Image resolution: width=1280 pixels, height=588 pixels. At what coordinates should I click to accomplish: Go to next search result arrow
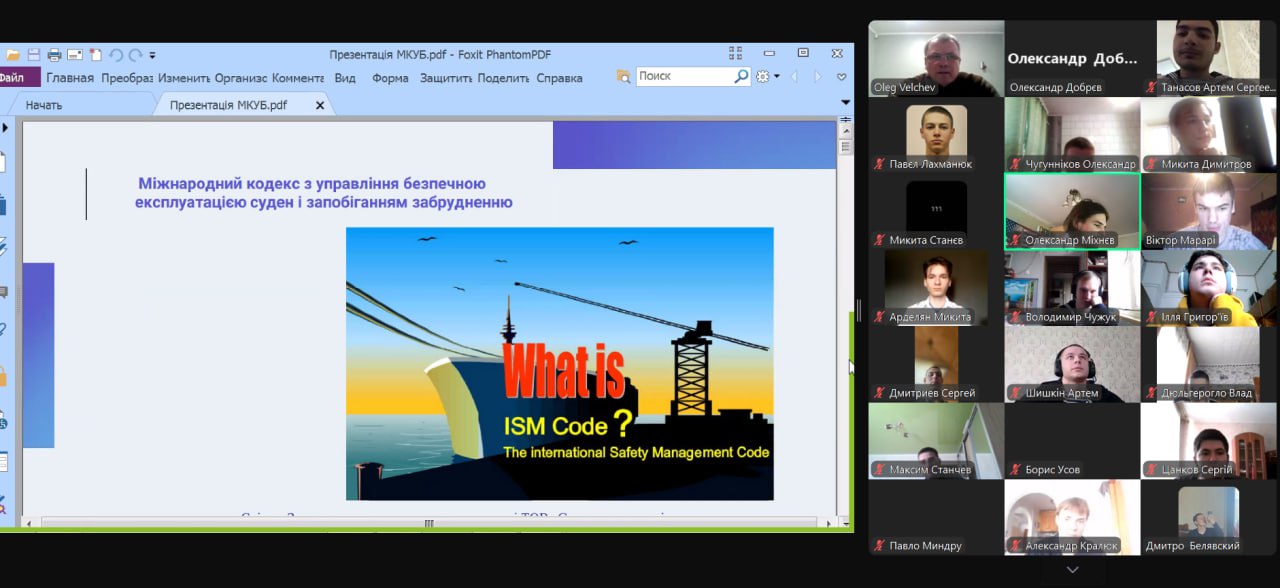(817, 77)
